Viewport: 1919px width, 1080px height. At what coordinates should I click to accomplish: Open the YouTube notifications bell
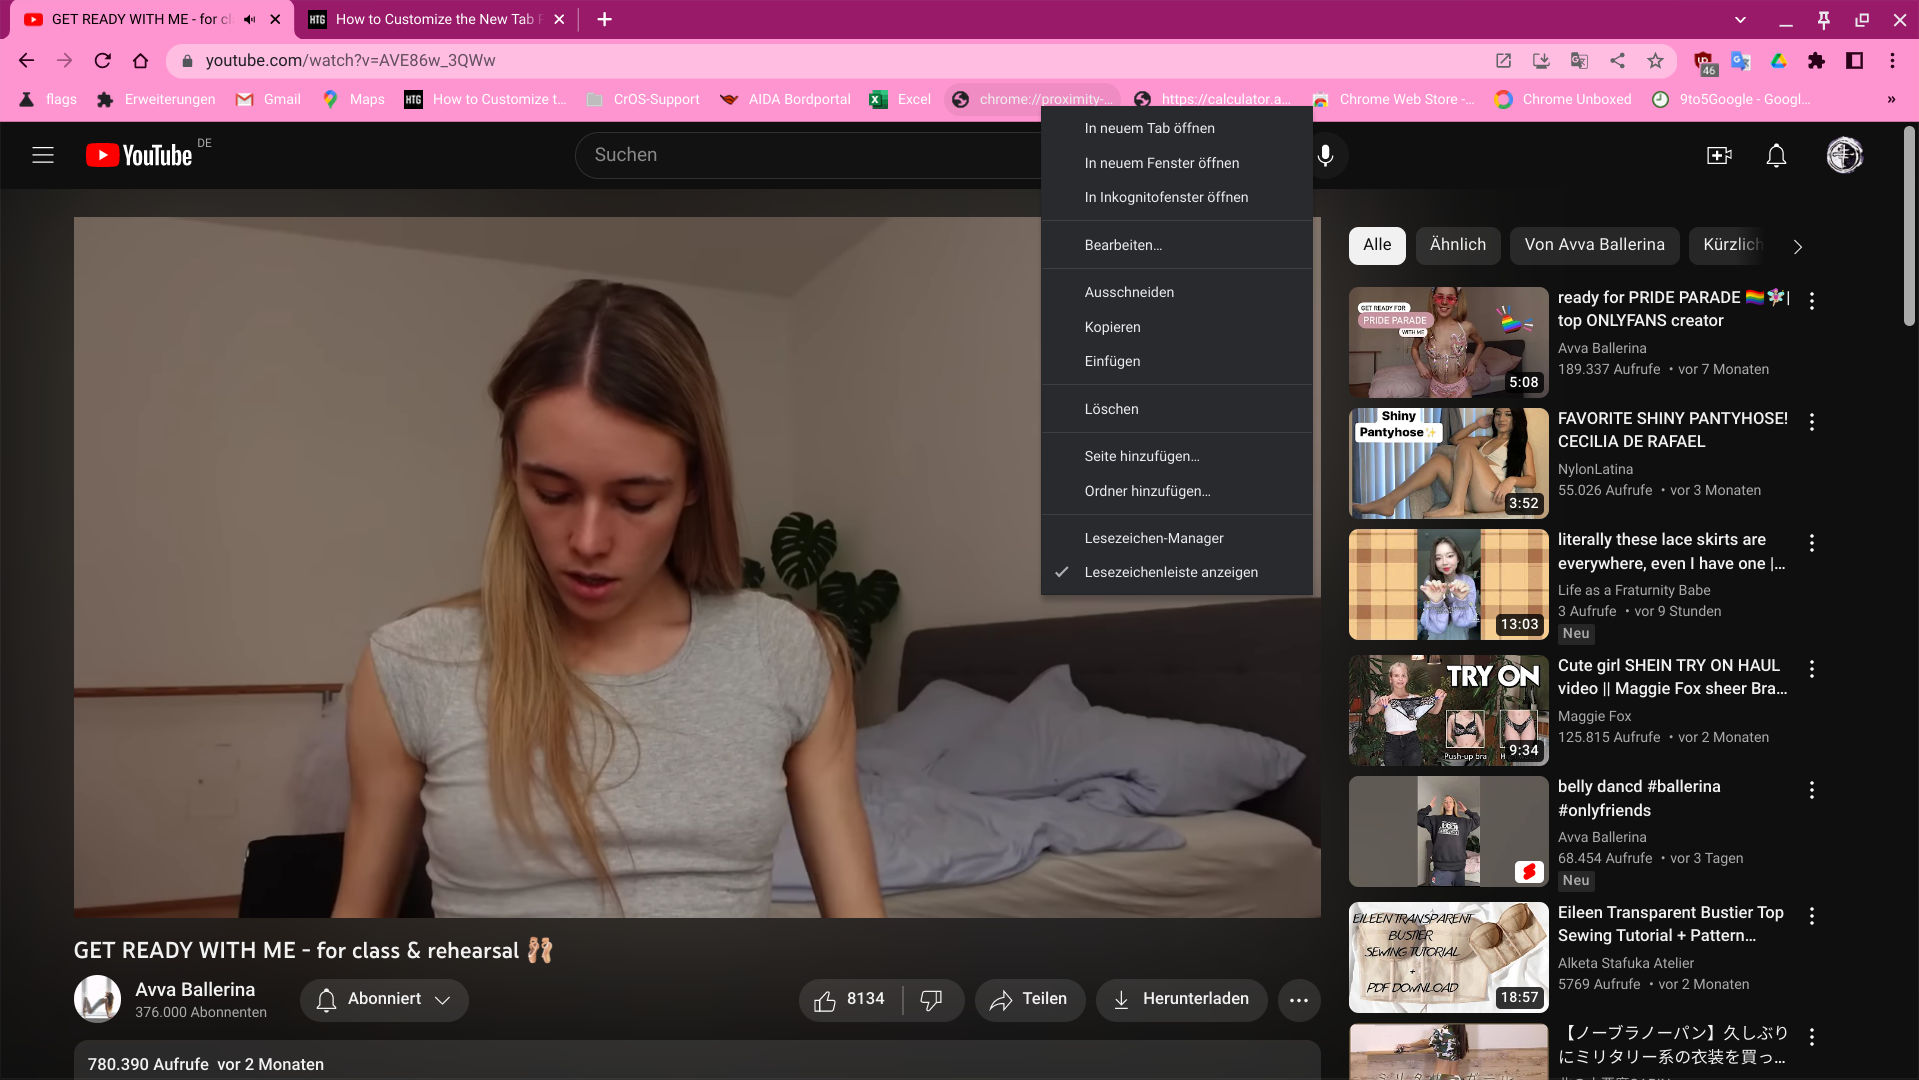[x=1776, y=155]
